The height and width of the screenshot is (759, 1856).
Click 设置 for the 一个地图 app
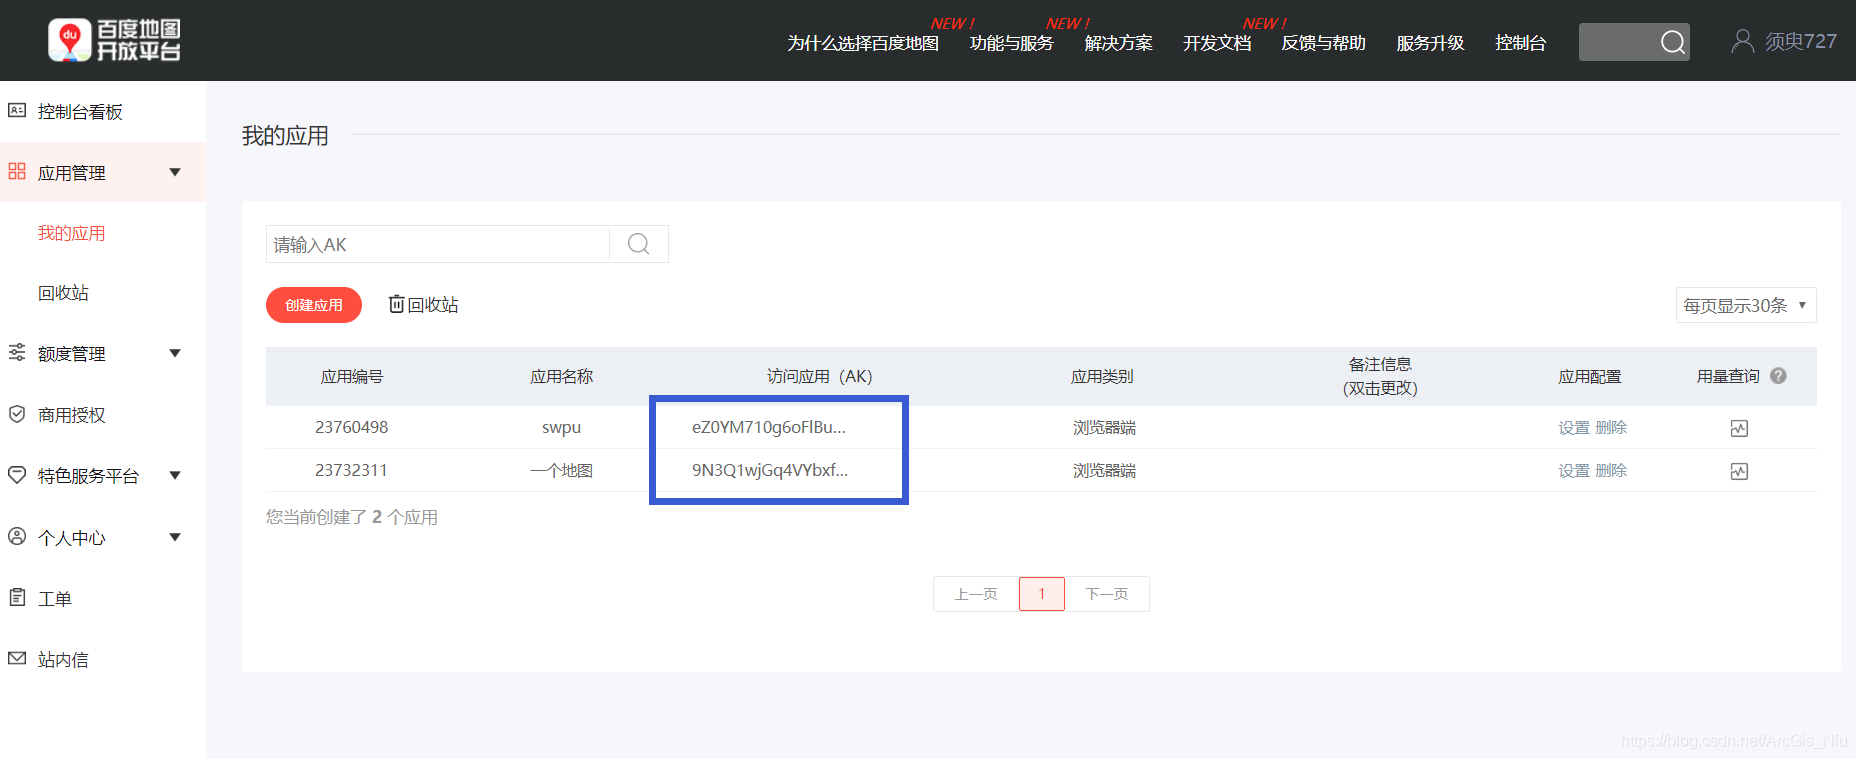(1573, 471)
